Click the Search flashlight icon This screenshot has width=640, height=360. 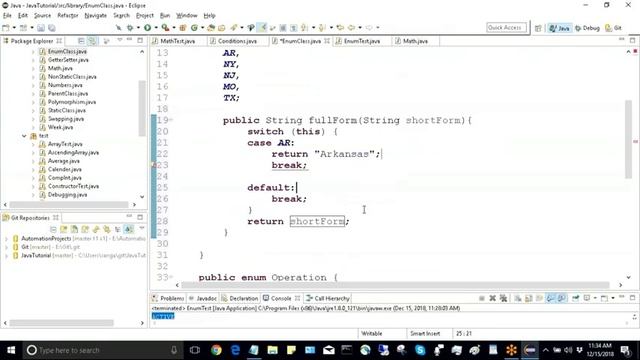(234, 28)
